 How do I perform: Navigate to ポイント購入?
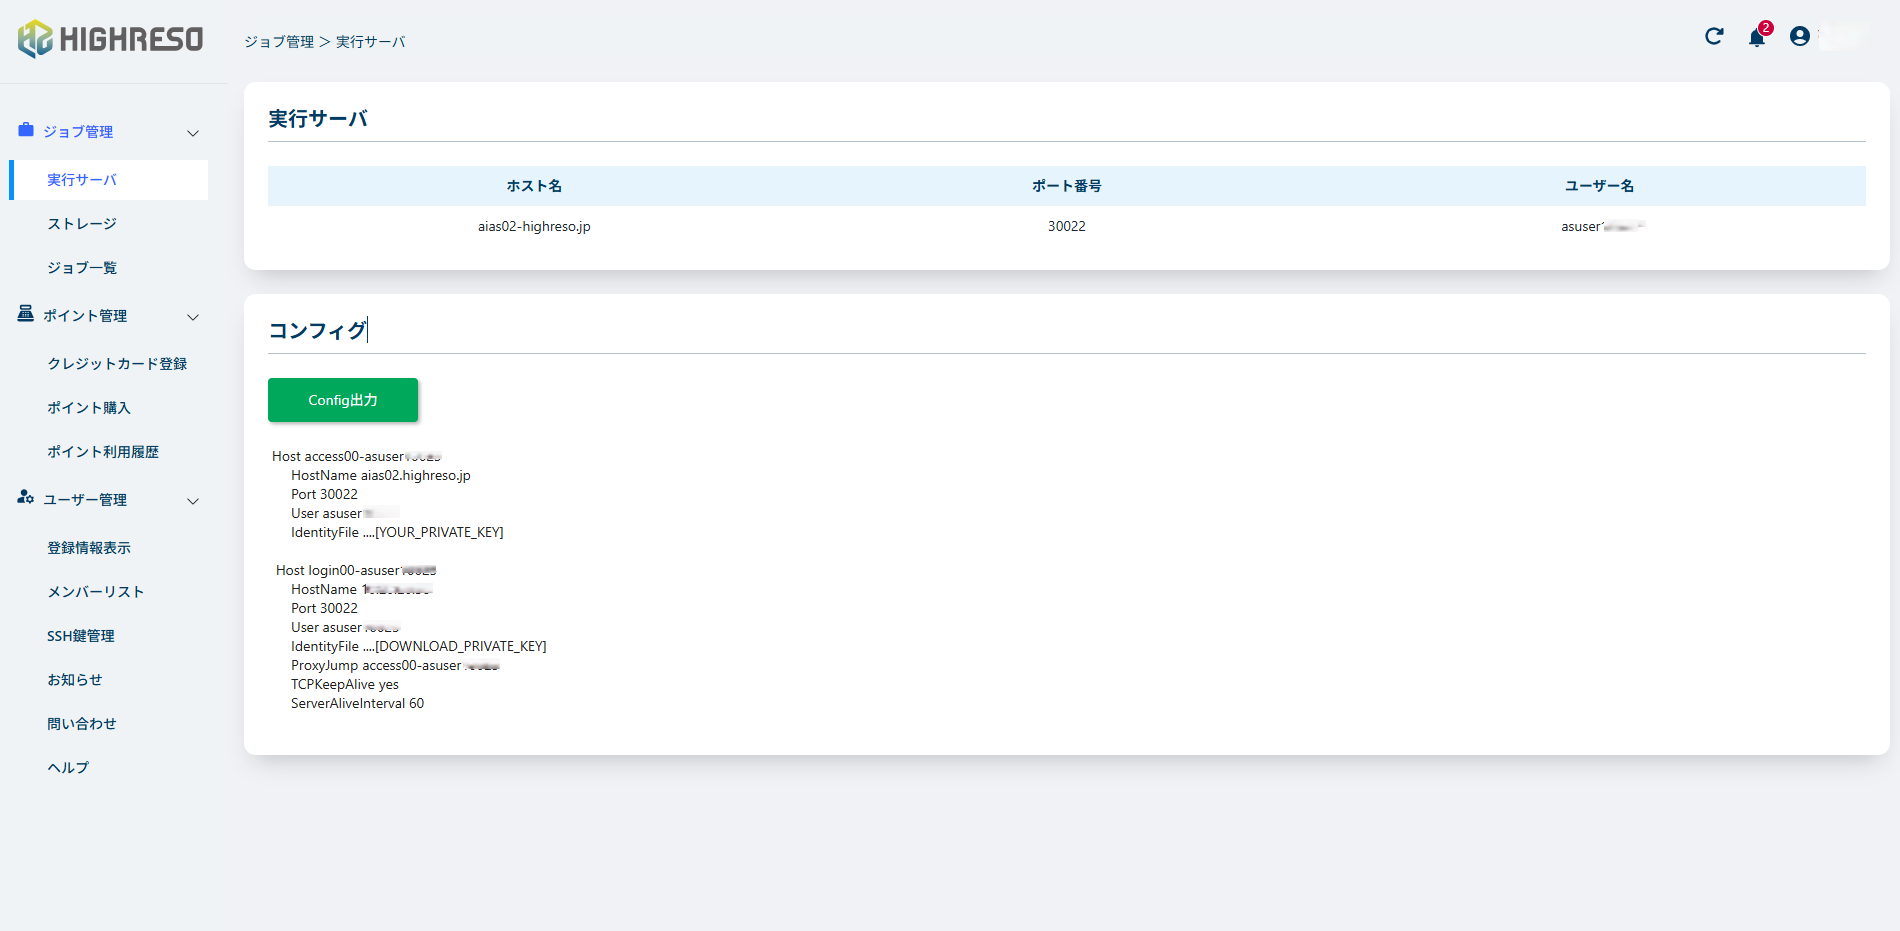[89, 408]
